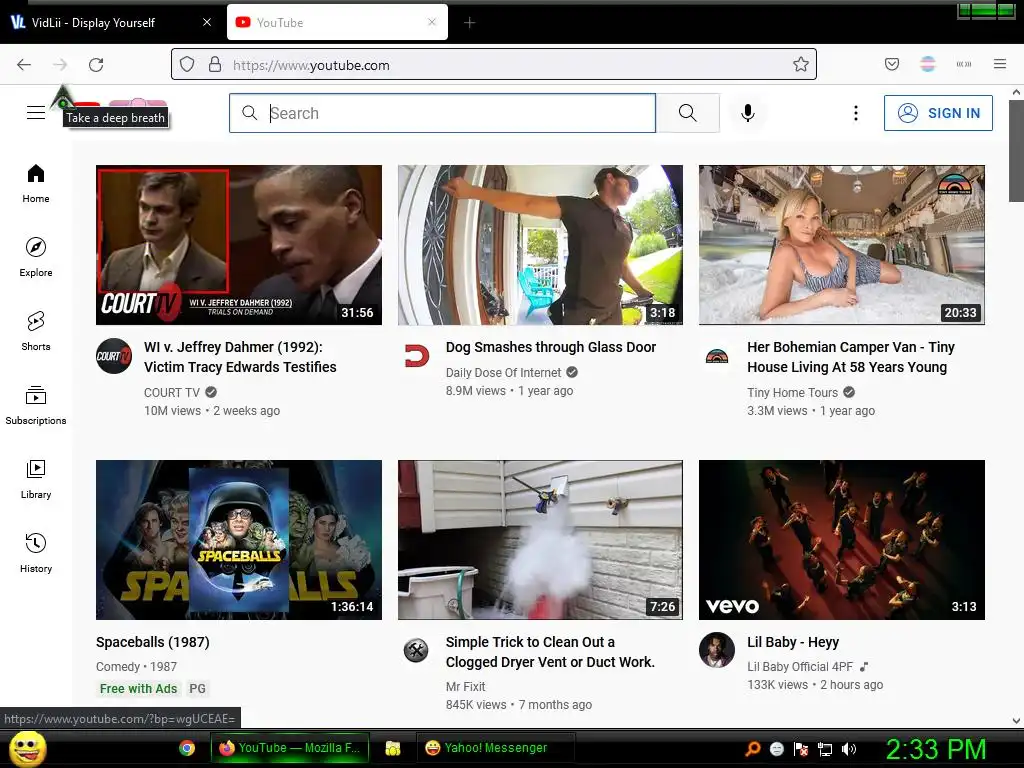Click the Court TV channel avatar
This screenshot has height=768, width=1024.
114,356
